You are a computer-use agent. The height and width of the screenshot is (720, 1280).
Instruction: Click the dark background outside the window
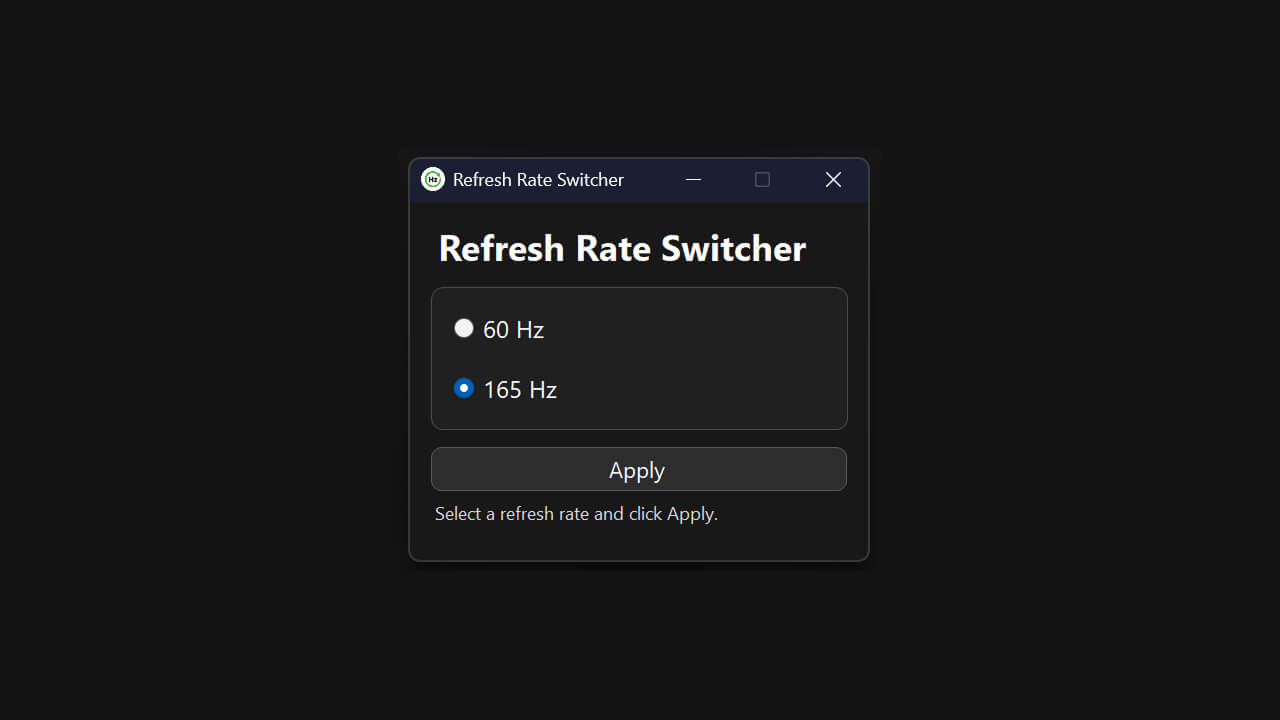click(x=200, y=400)
